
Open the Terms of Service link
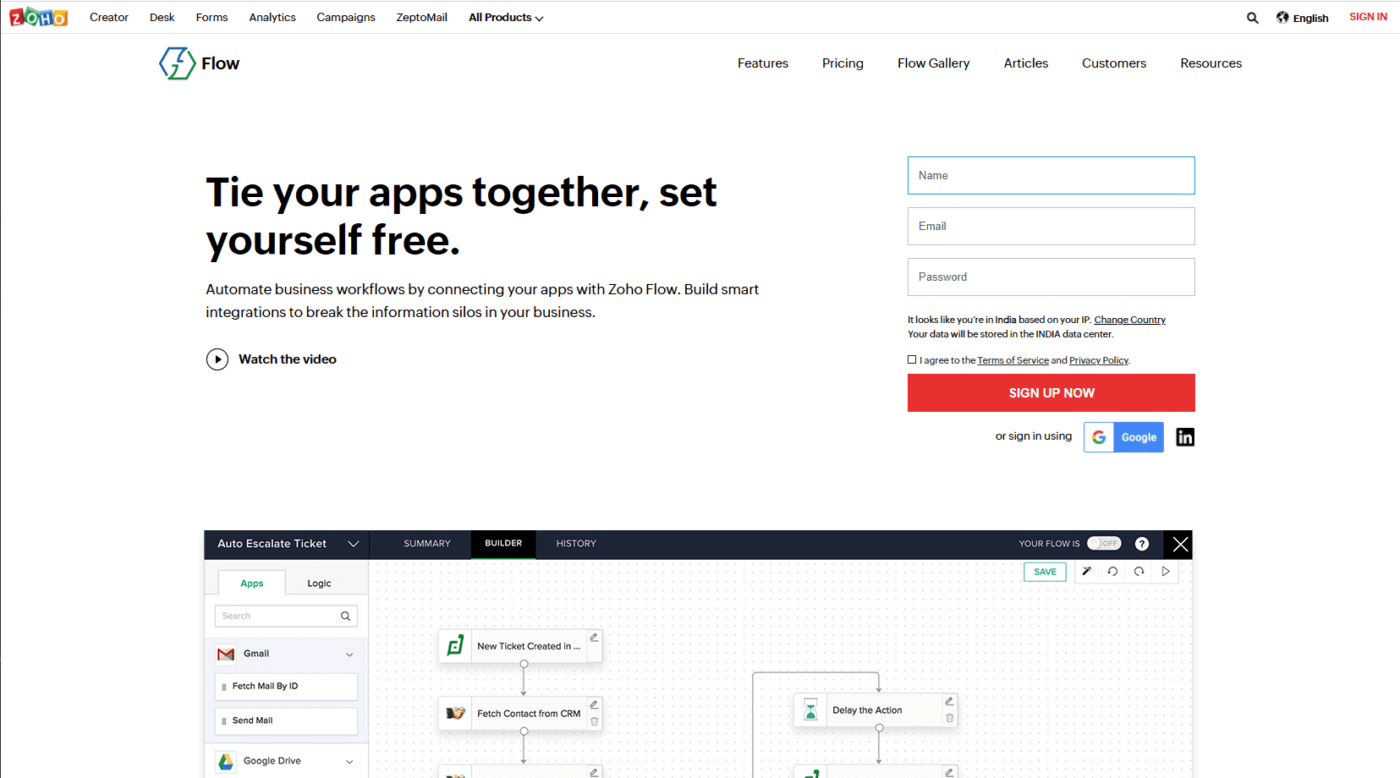(x=1013, y=360)
